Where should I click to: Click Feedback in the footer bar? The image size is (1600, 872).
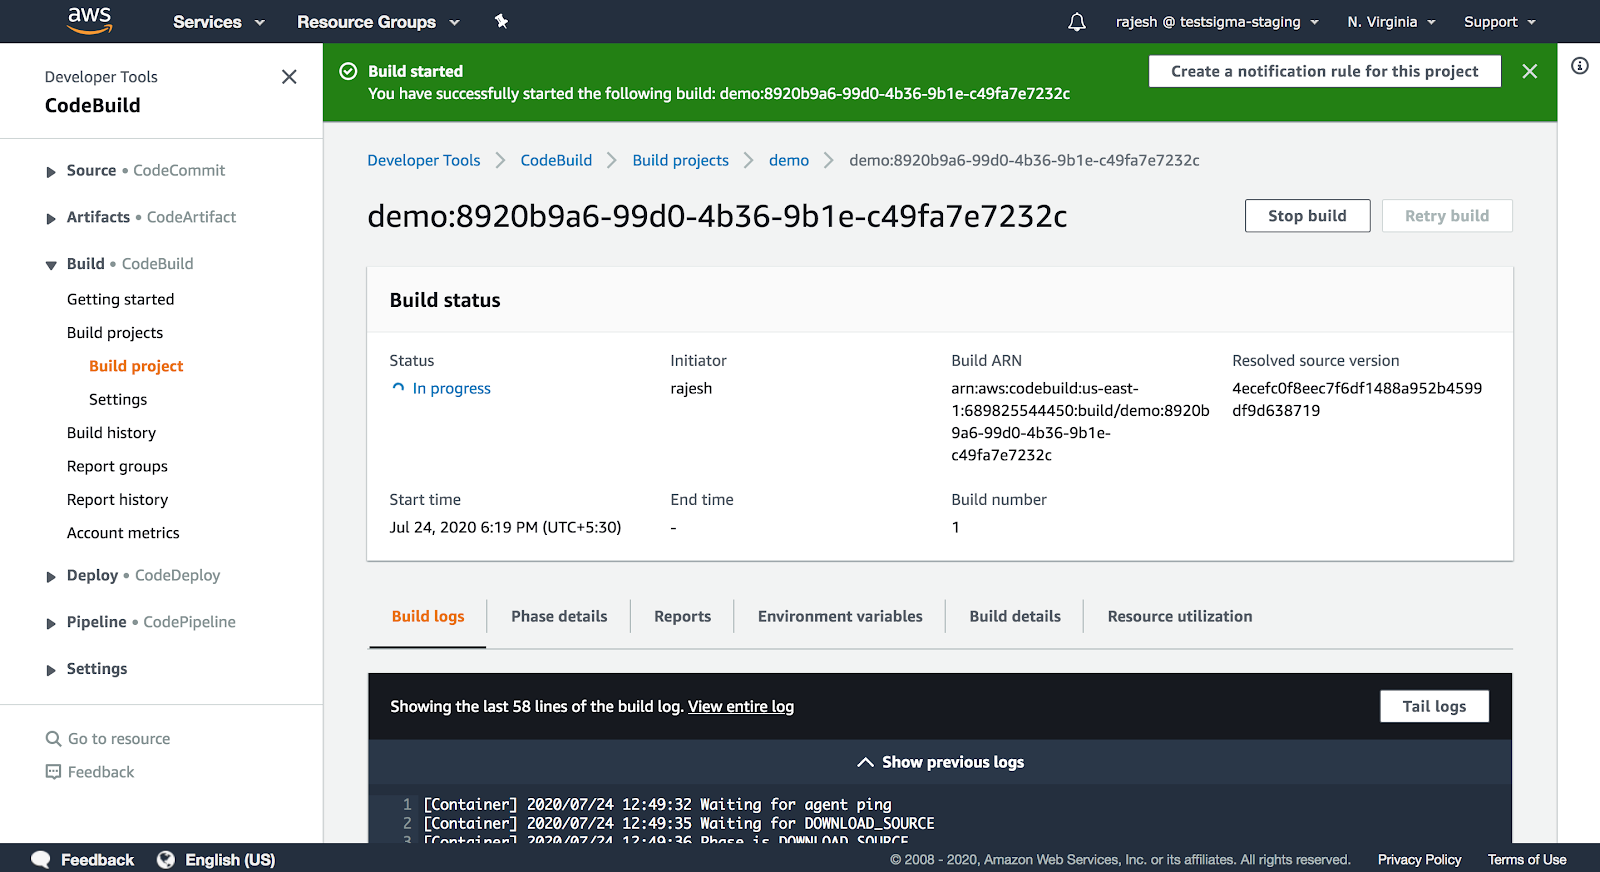(97, 860)
